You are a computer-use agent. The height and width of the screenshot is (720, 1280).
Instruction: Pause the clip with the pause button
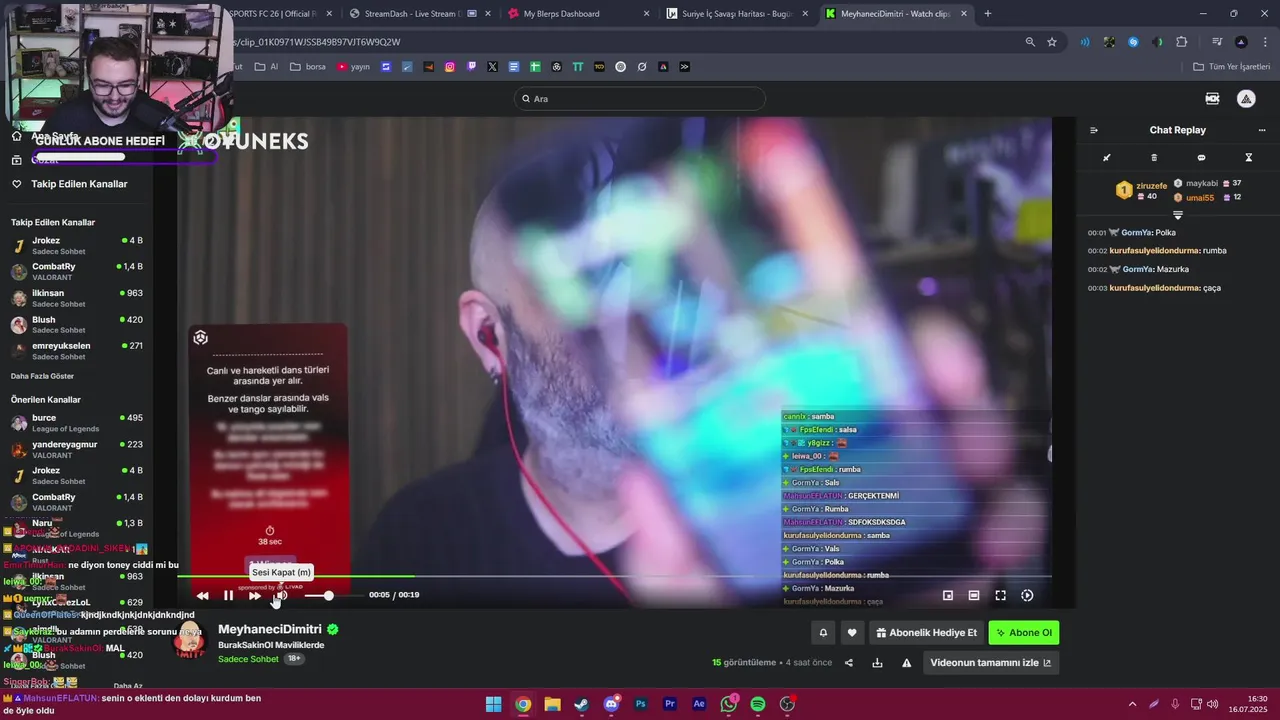[x=228, y=596]
